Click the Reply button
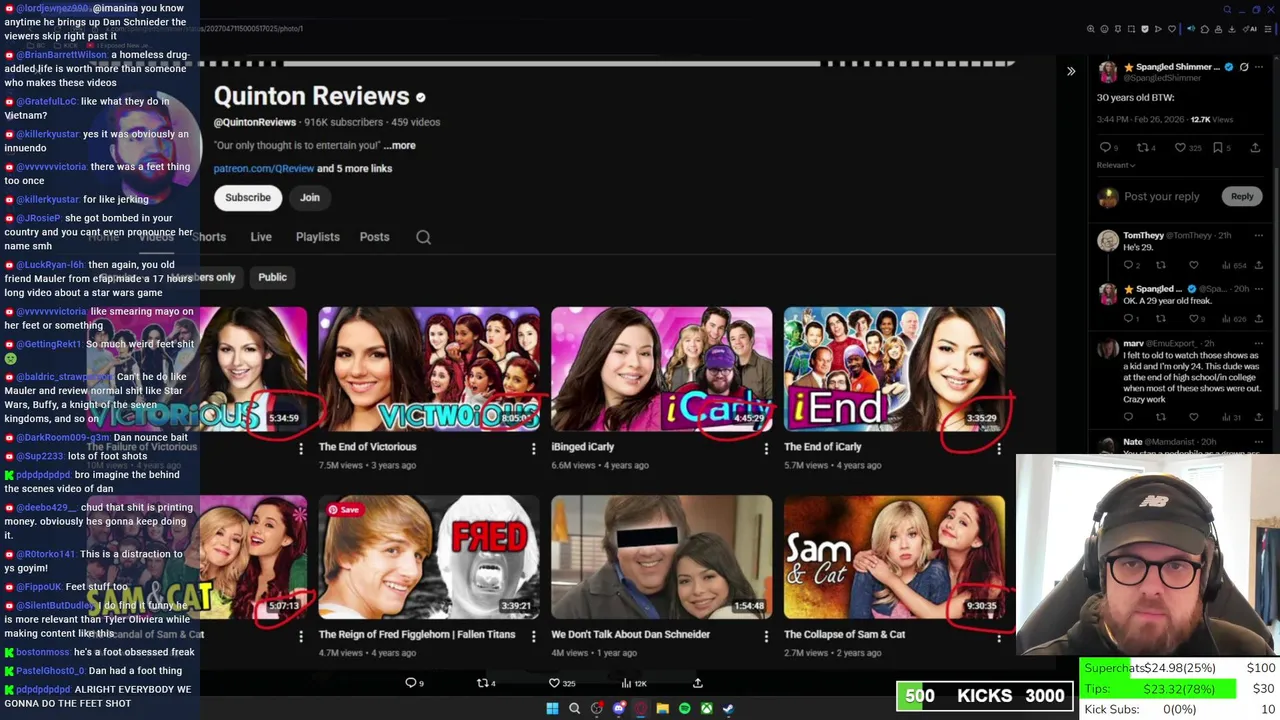 [x=1242, y=196]
